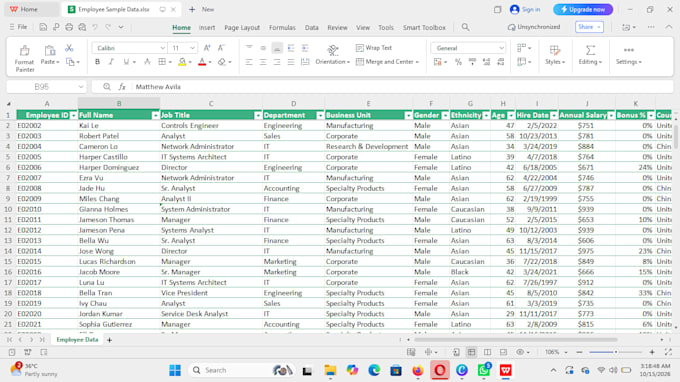Click the zoom slider in status bar

pyautogui.click(x=615, y=352)
